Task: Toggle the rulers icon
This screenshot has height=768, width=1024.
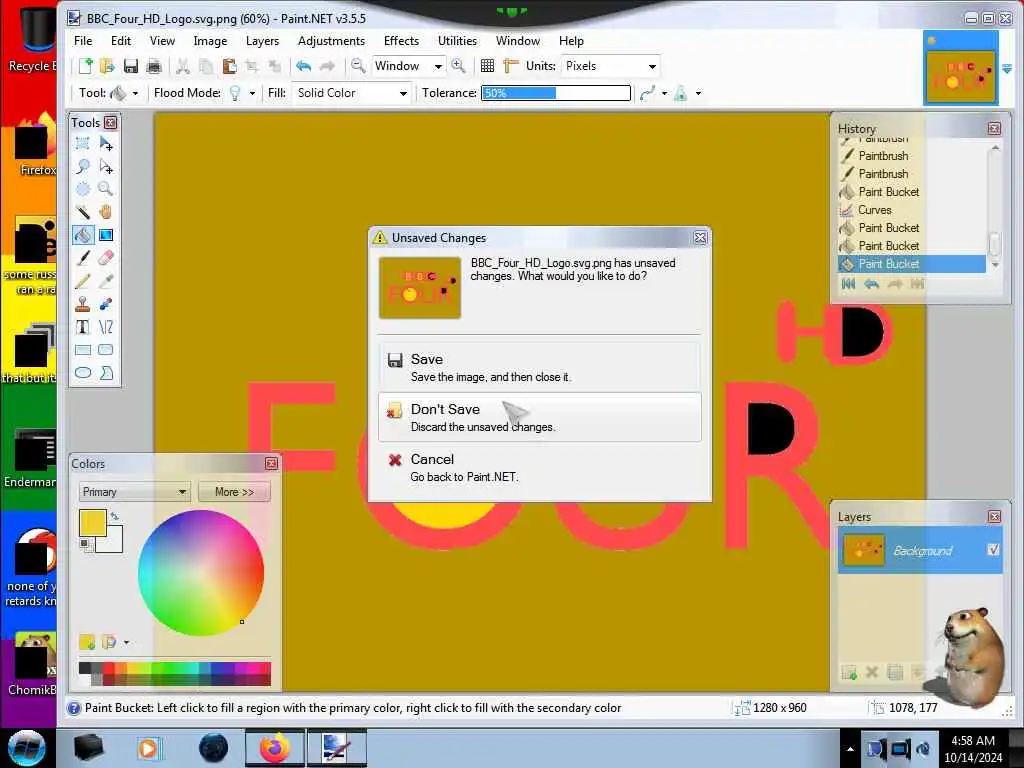Action: (511, 66)
